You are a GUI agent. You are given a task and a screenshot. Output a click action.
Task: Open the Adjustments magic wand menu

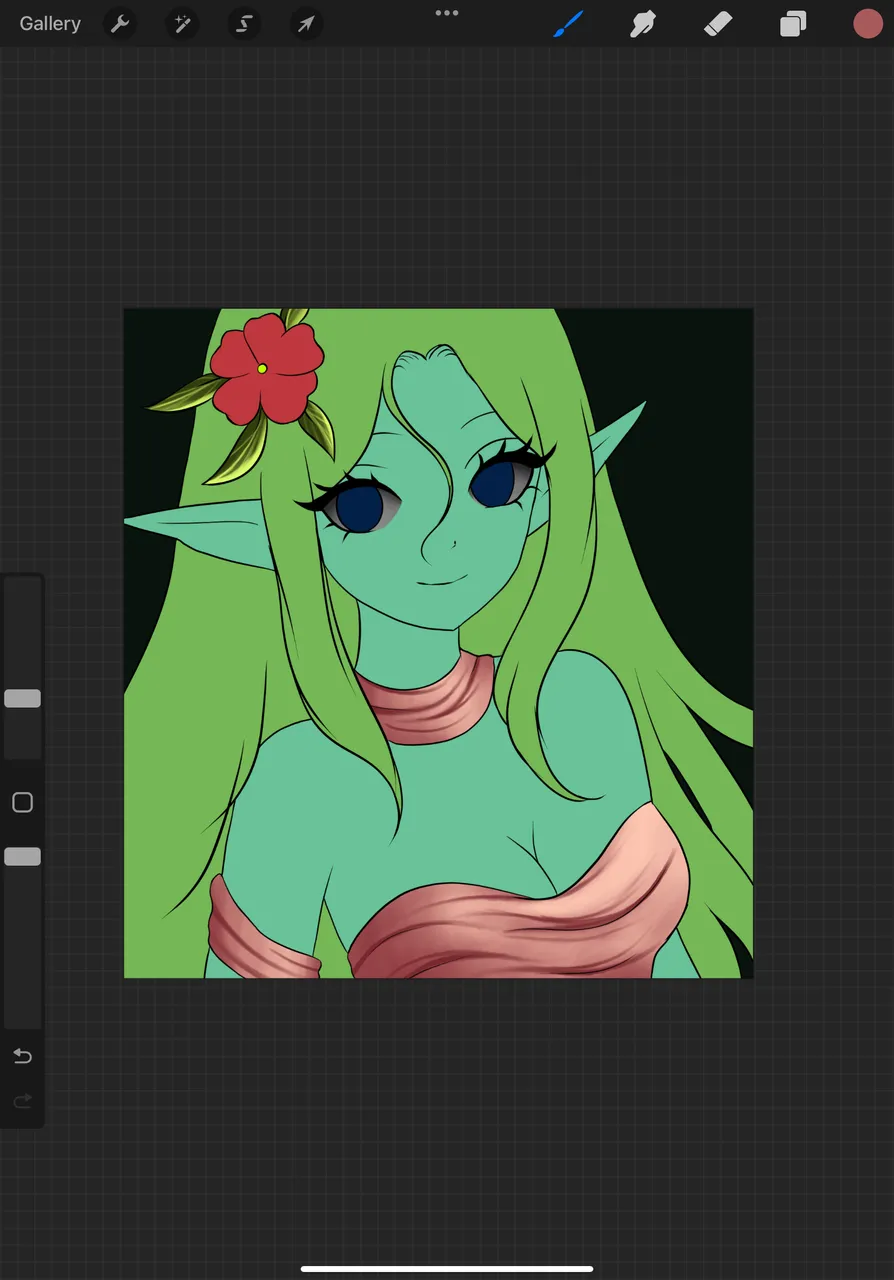coord(182,24)
